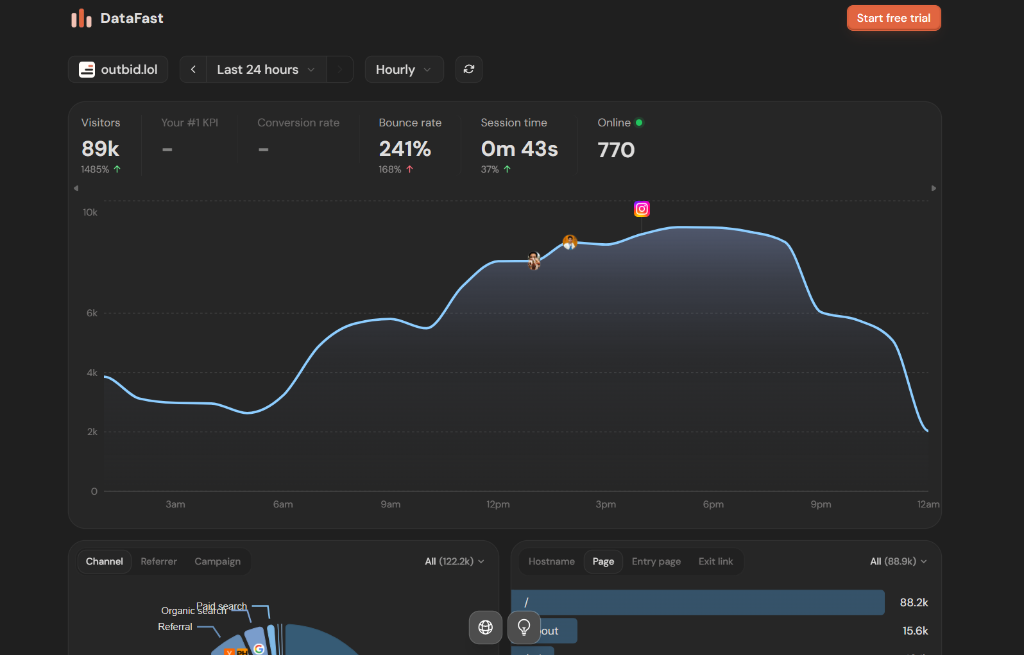
Task: Open the All (122.2k) filter dropdown
Action: point(455,562)
